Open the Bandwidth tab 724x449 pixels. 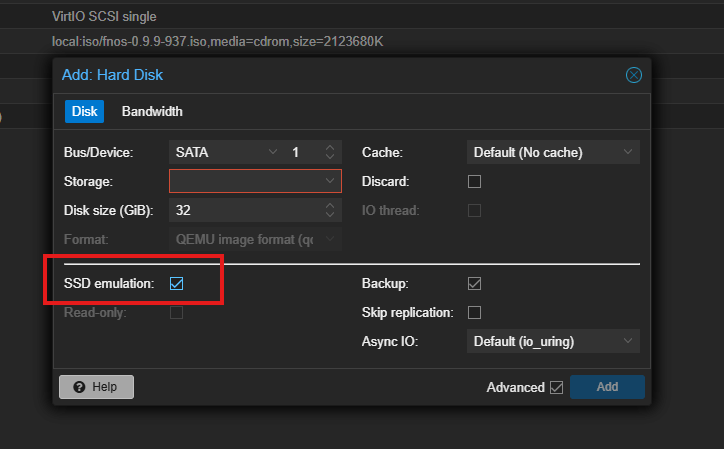coord(152,111)
